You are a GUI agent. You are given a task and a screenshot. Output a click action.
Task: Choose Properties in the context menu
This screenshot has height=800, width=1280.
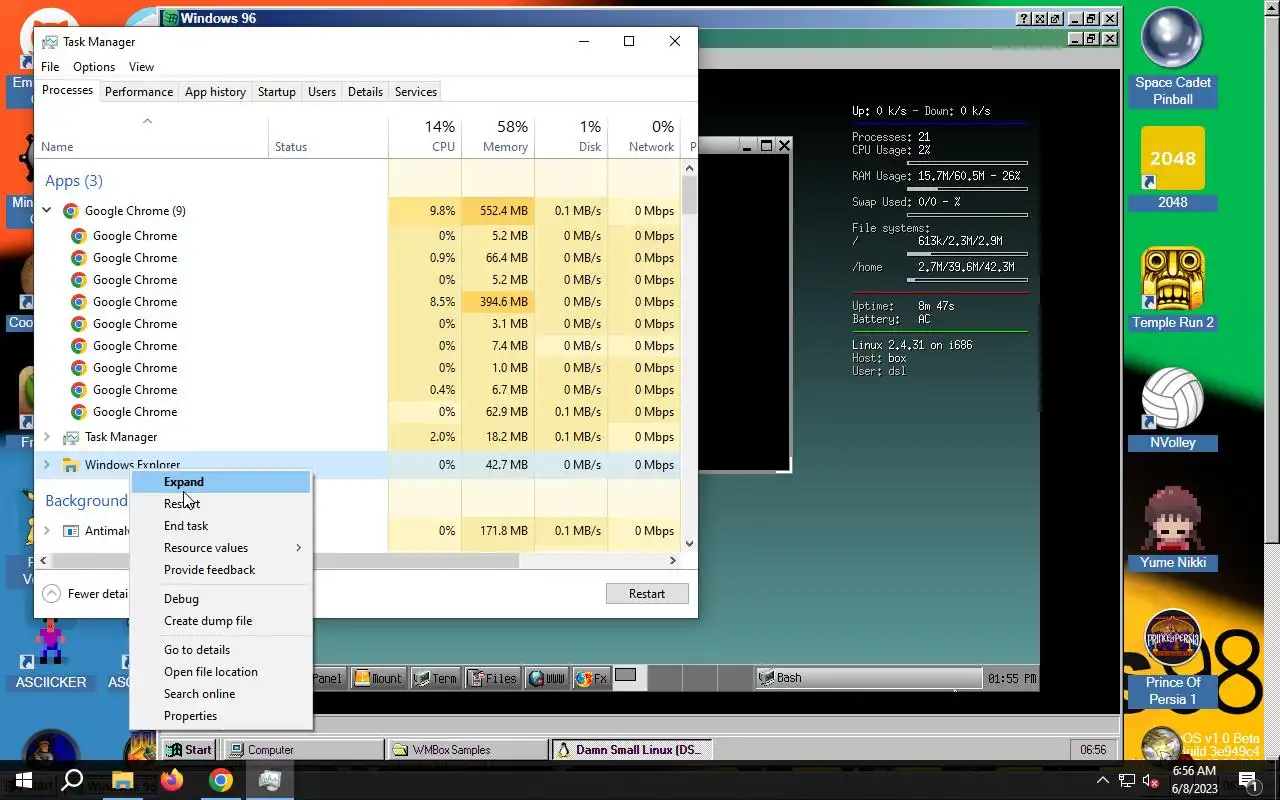[221, 716]
